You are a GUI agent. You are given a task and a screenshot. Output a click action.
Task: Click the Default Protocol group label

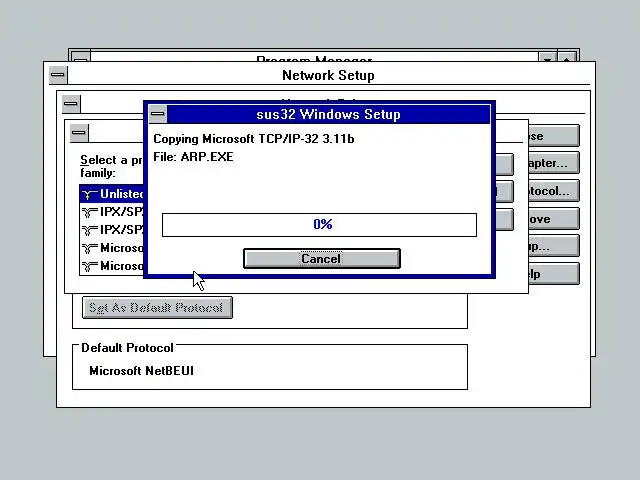[127, 348]
